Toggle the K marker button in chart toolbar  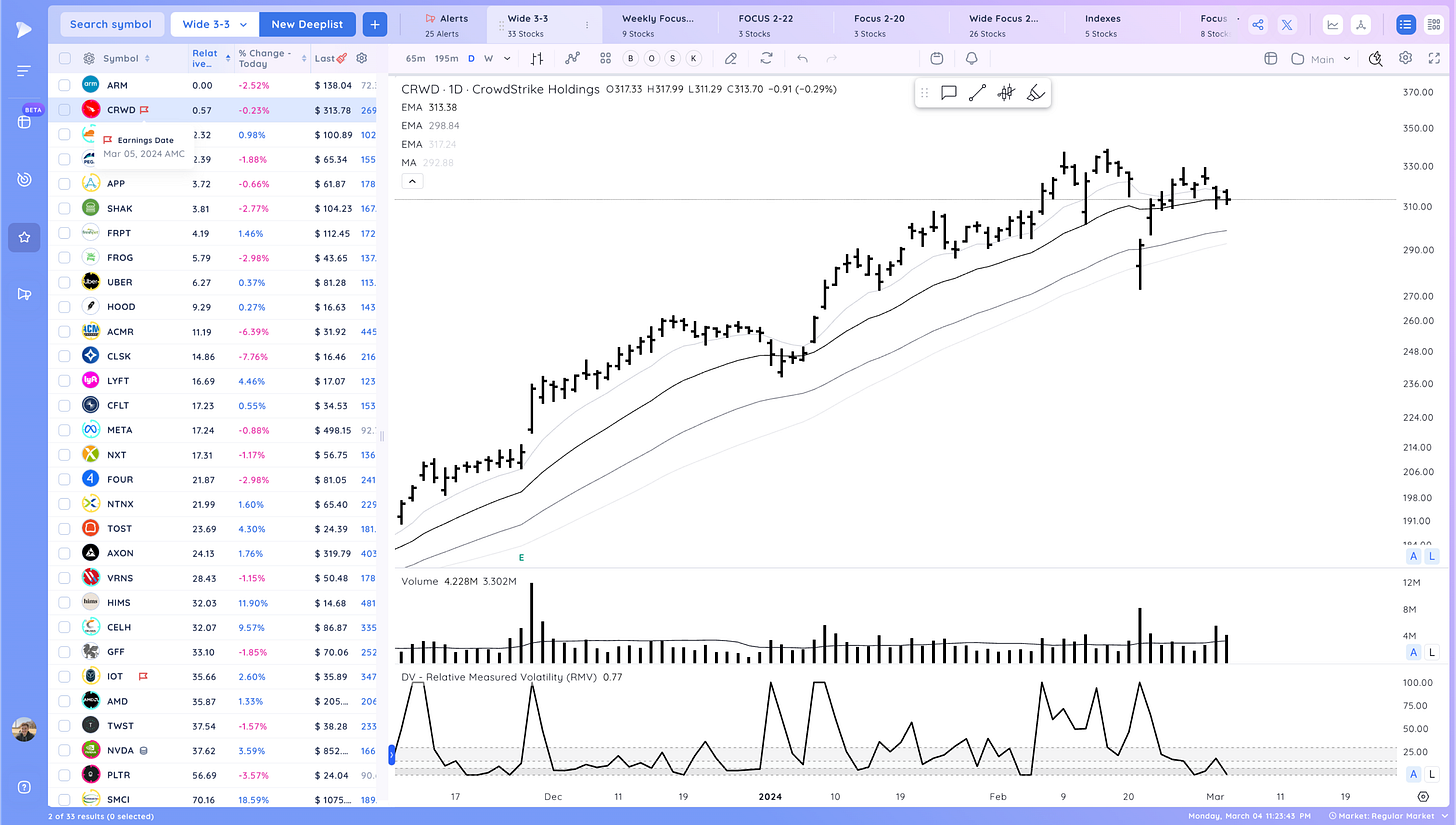(694, 59)
